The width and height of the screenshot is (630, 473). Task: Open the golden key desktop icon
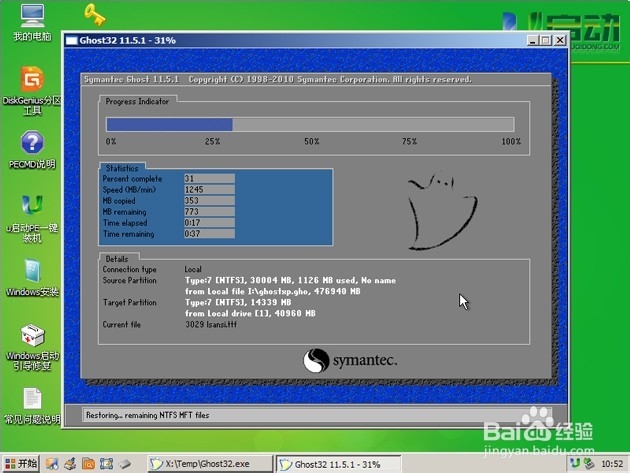tap(94, 15)
